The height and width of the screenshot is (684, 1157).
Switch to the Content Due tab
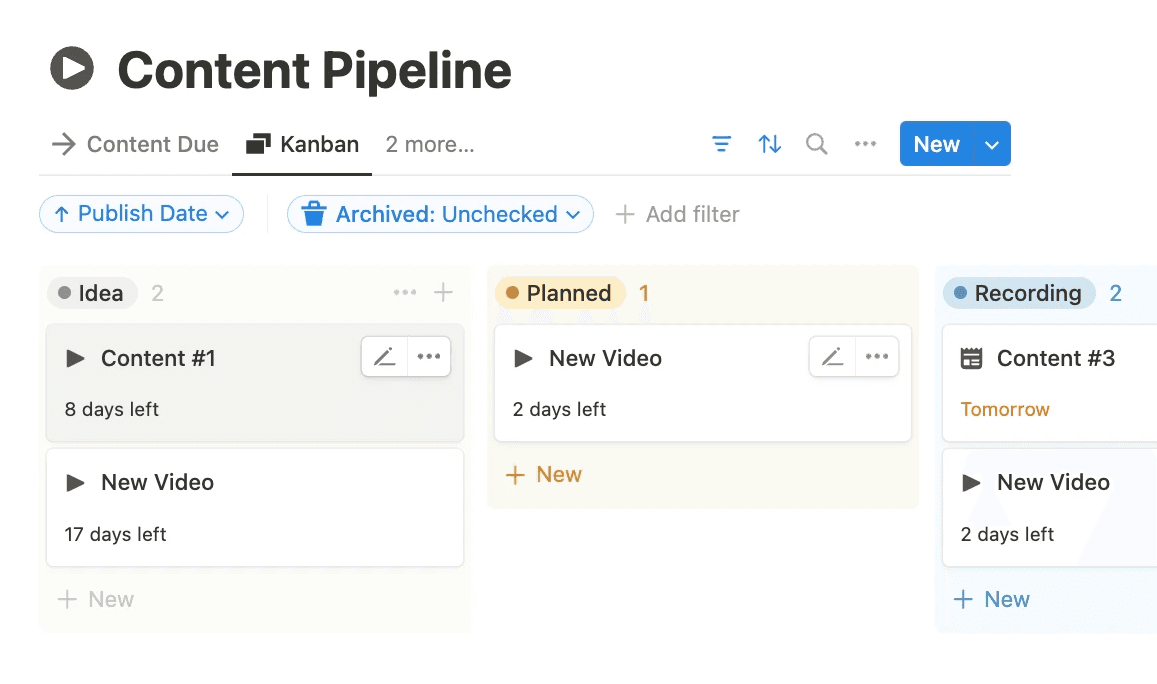tap(135, 144)
